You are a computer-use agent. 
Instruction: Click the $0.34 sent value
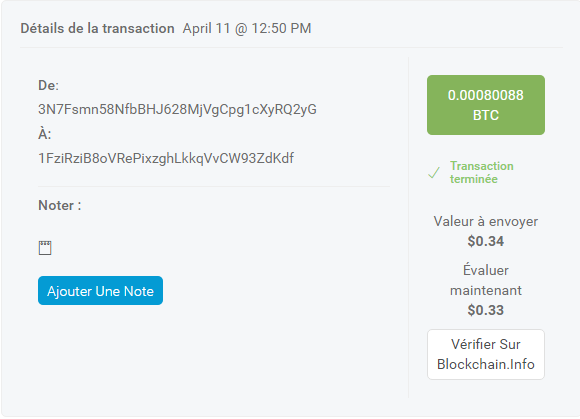pos(486,241)
